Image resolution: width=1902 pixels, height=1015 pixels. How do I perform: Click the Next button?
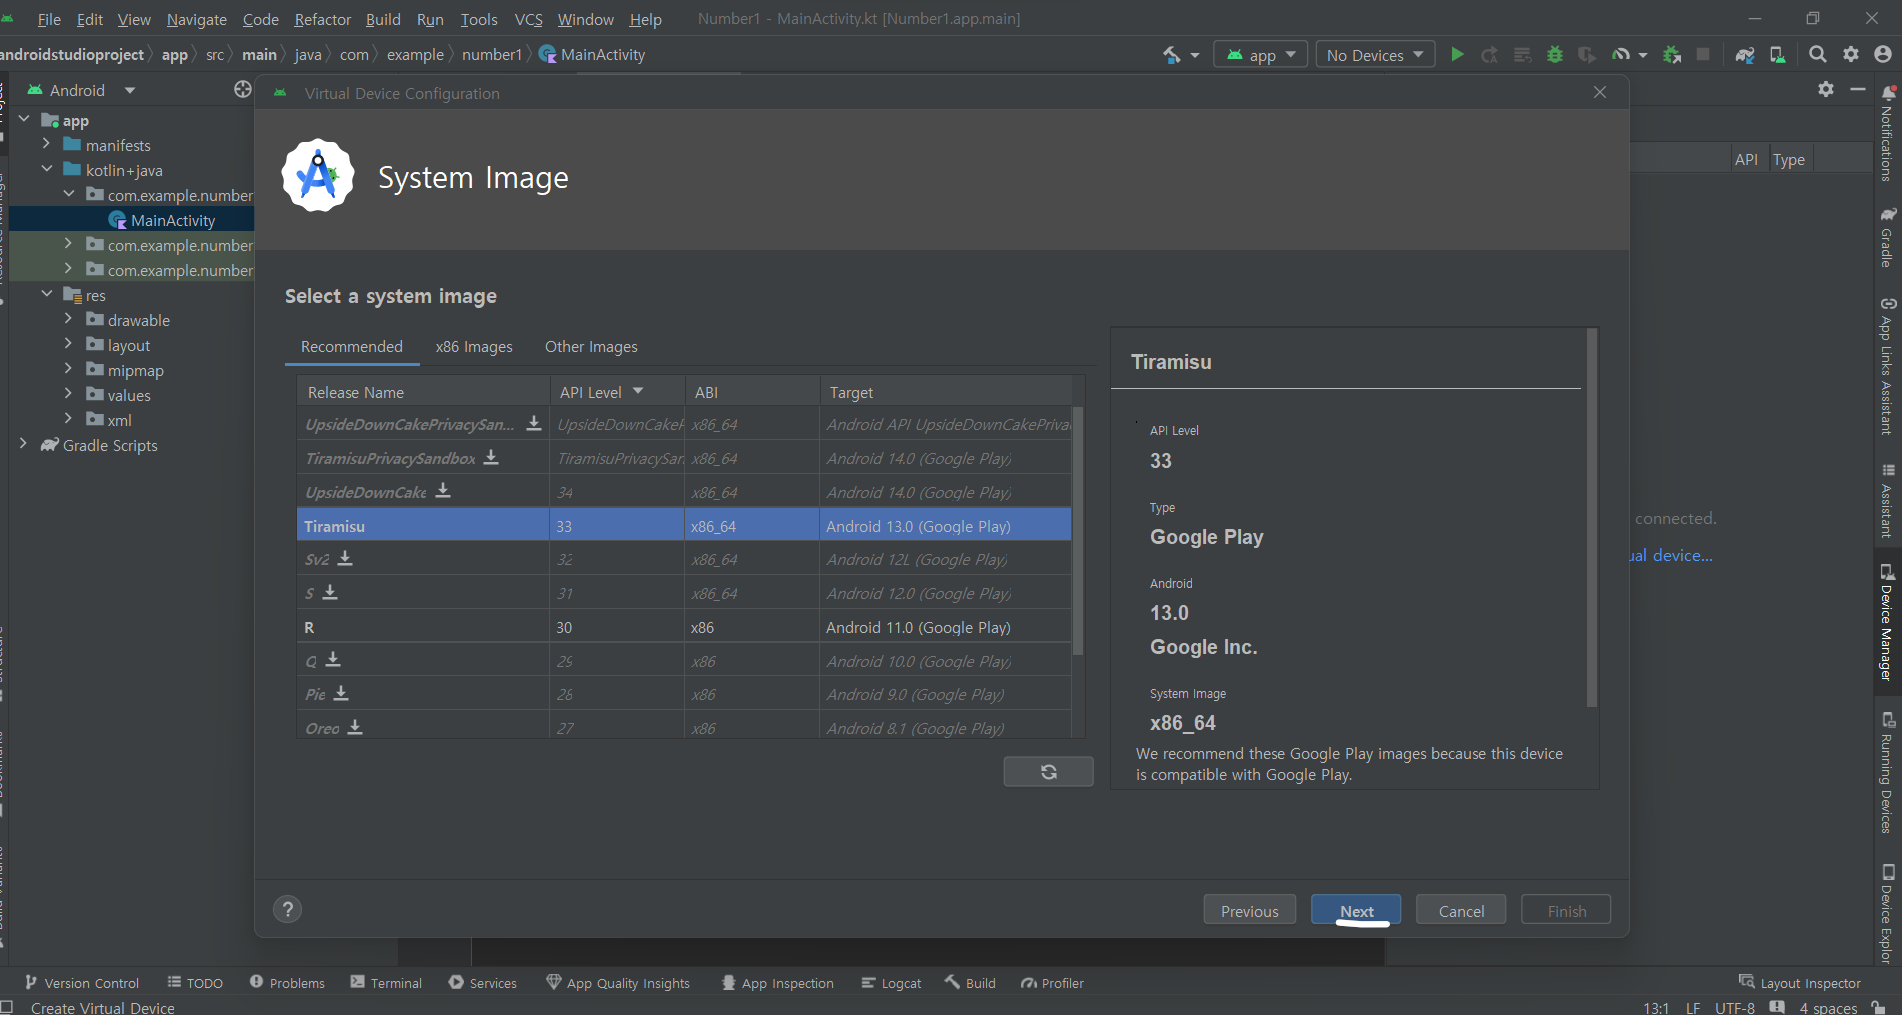[1356, 910]
